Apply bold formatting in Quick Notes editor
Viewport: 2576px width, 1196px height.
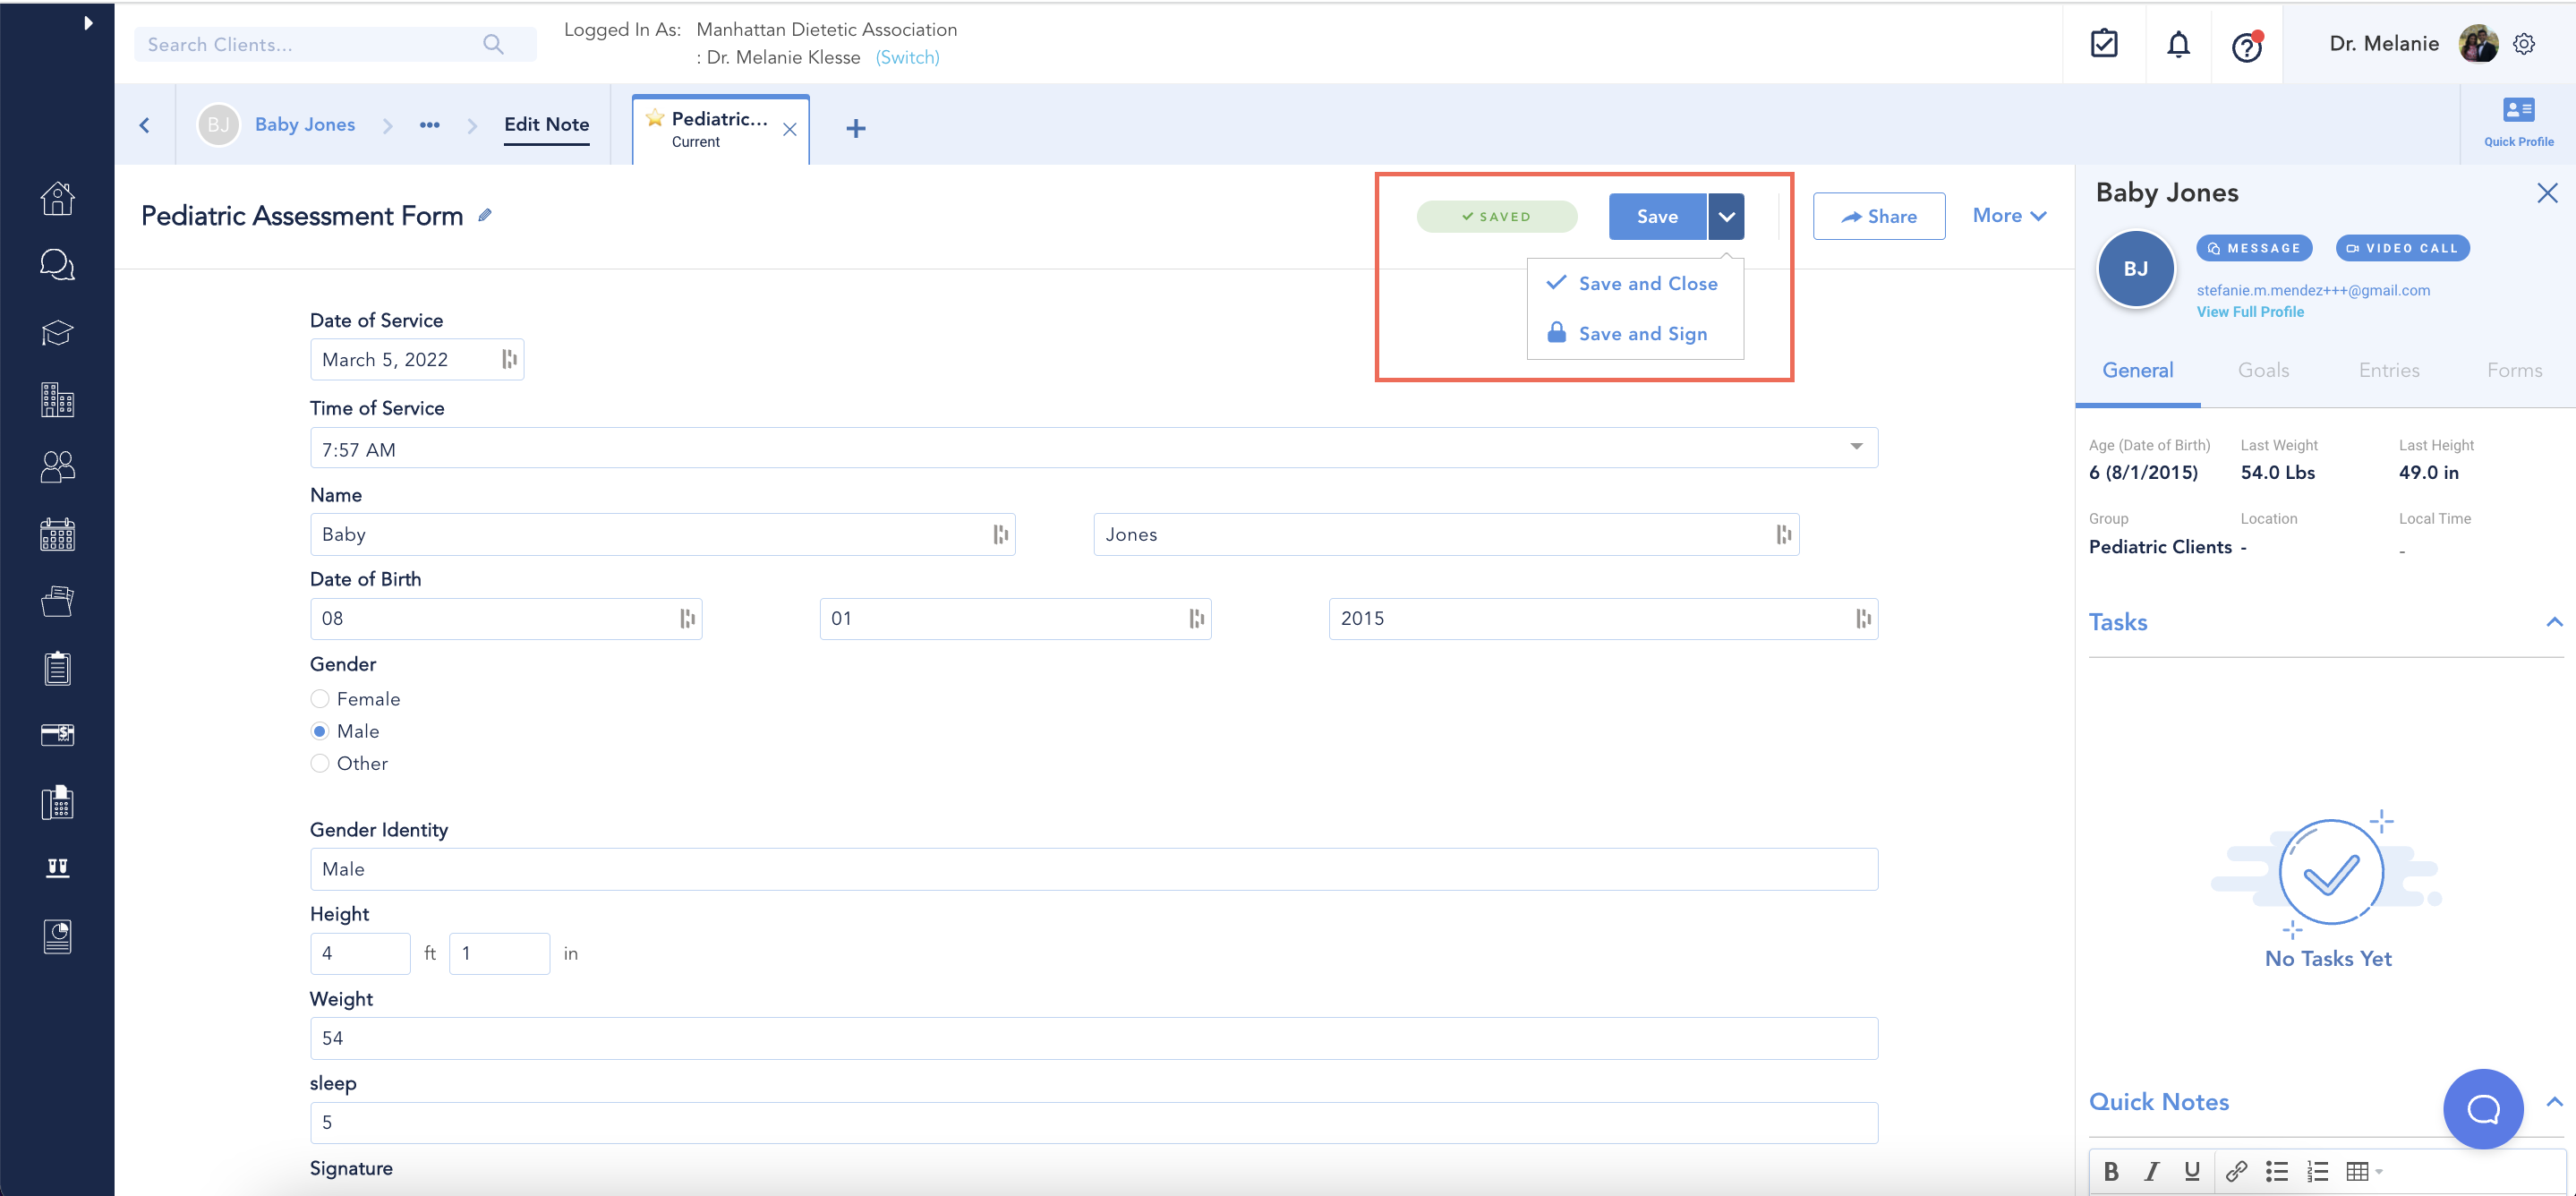pos(2111,1171)
